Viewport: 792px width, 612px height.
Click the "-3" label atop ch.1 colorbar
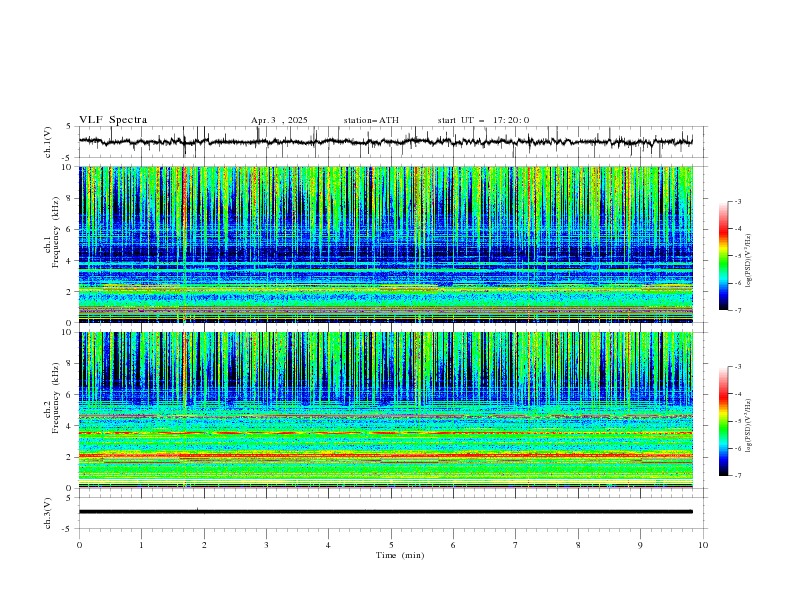[x=738, y=201]
